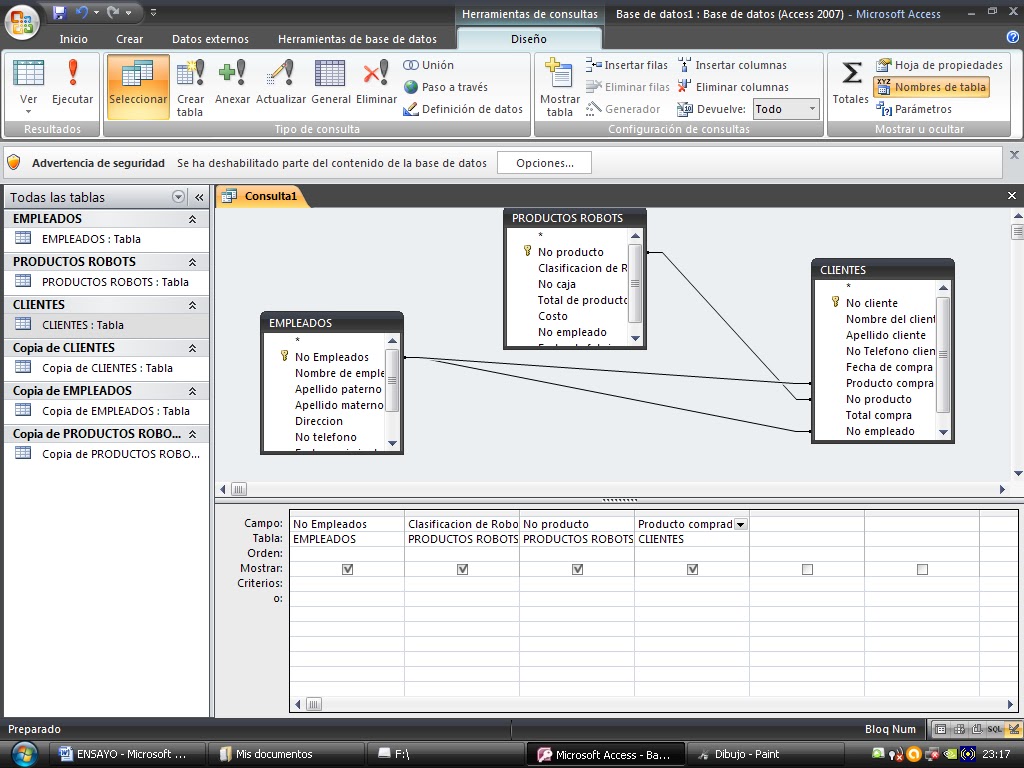Open the Crear ribbon tab
Image resolution: width=1024 pixels, height=768 pixels.
pos(129,39)
